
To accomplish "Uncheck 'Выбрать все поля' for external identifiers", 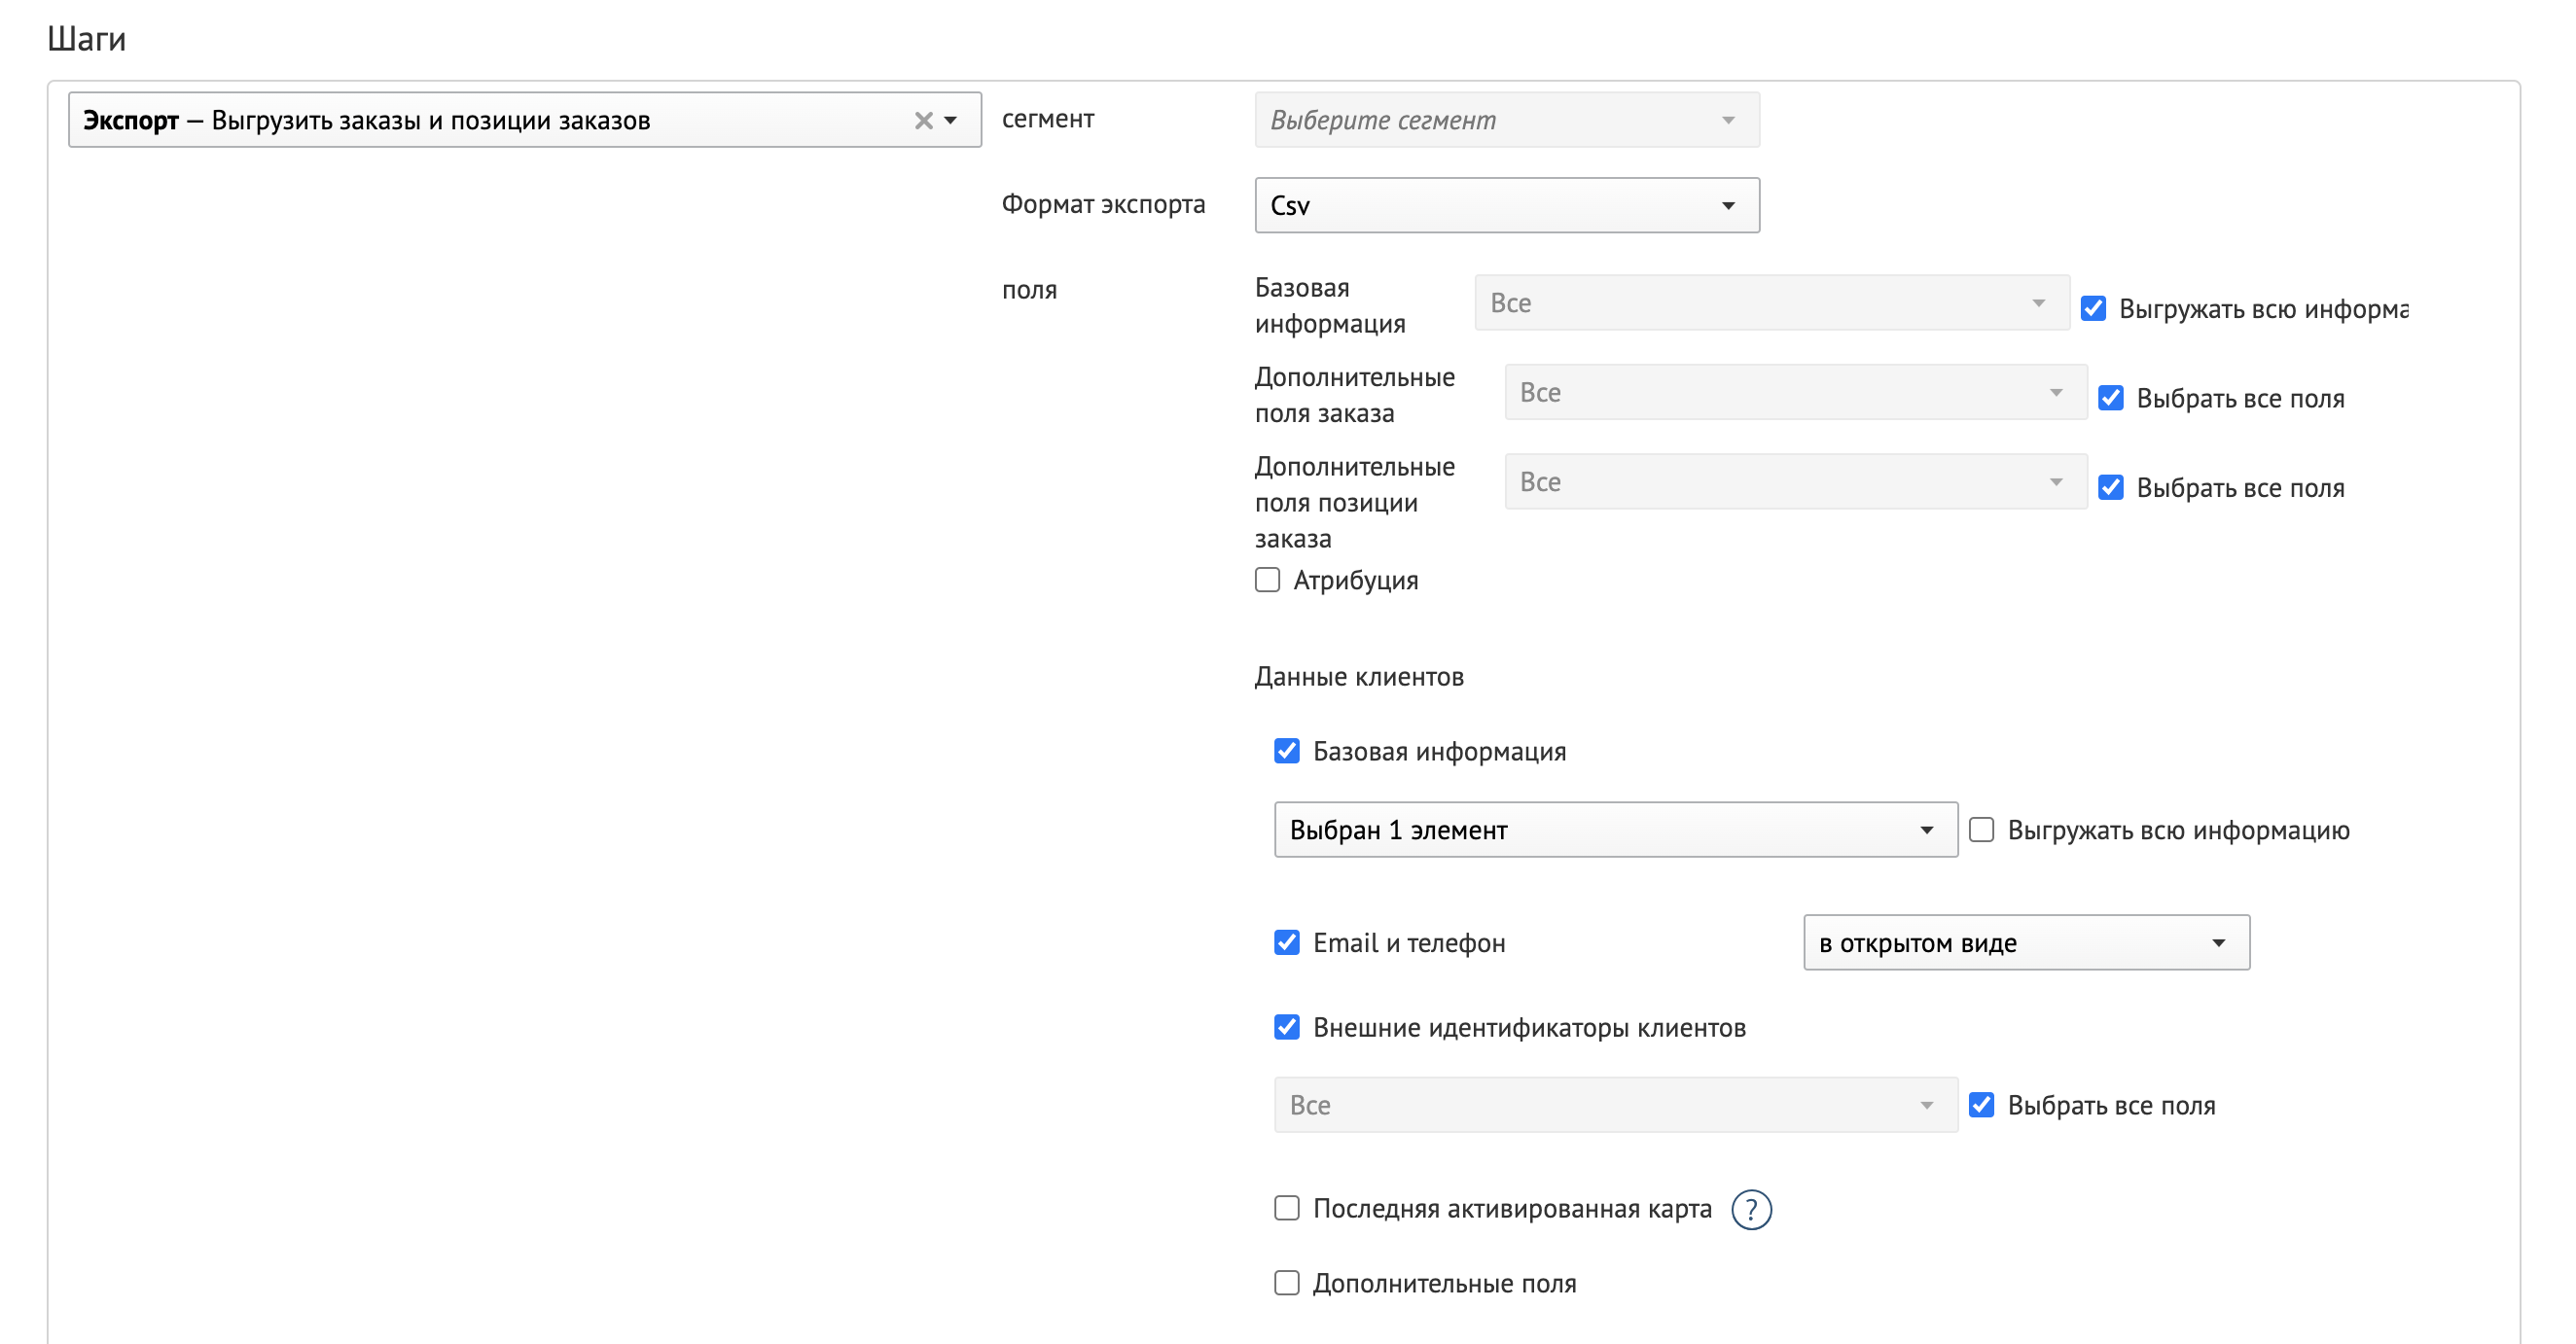I will coord(1981,1105).
